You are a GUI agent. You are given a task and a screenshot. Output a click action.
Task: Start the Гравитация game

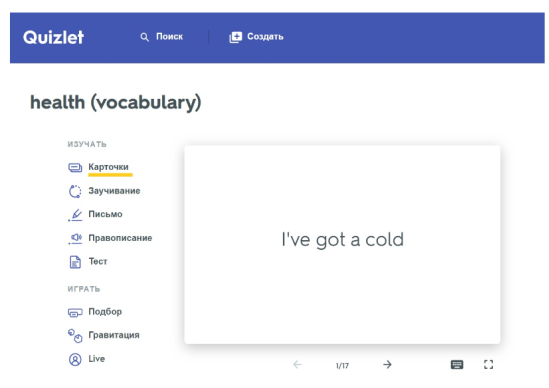click(114, 335)
